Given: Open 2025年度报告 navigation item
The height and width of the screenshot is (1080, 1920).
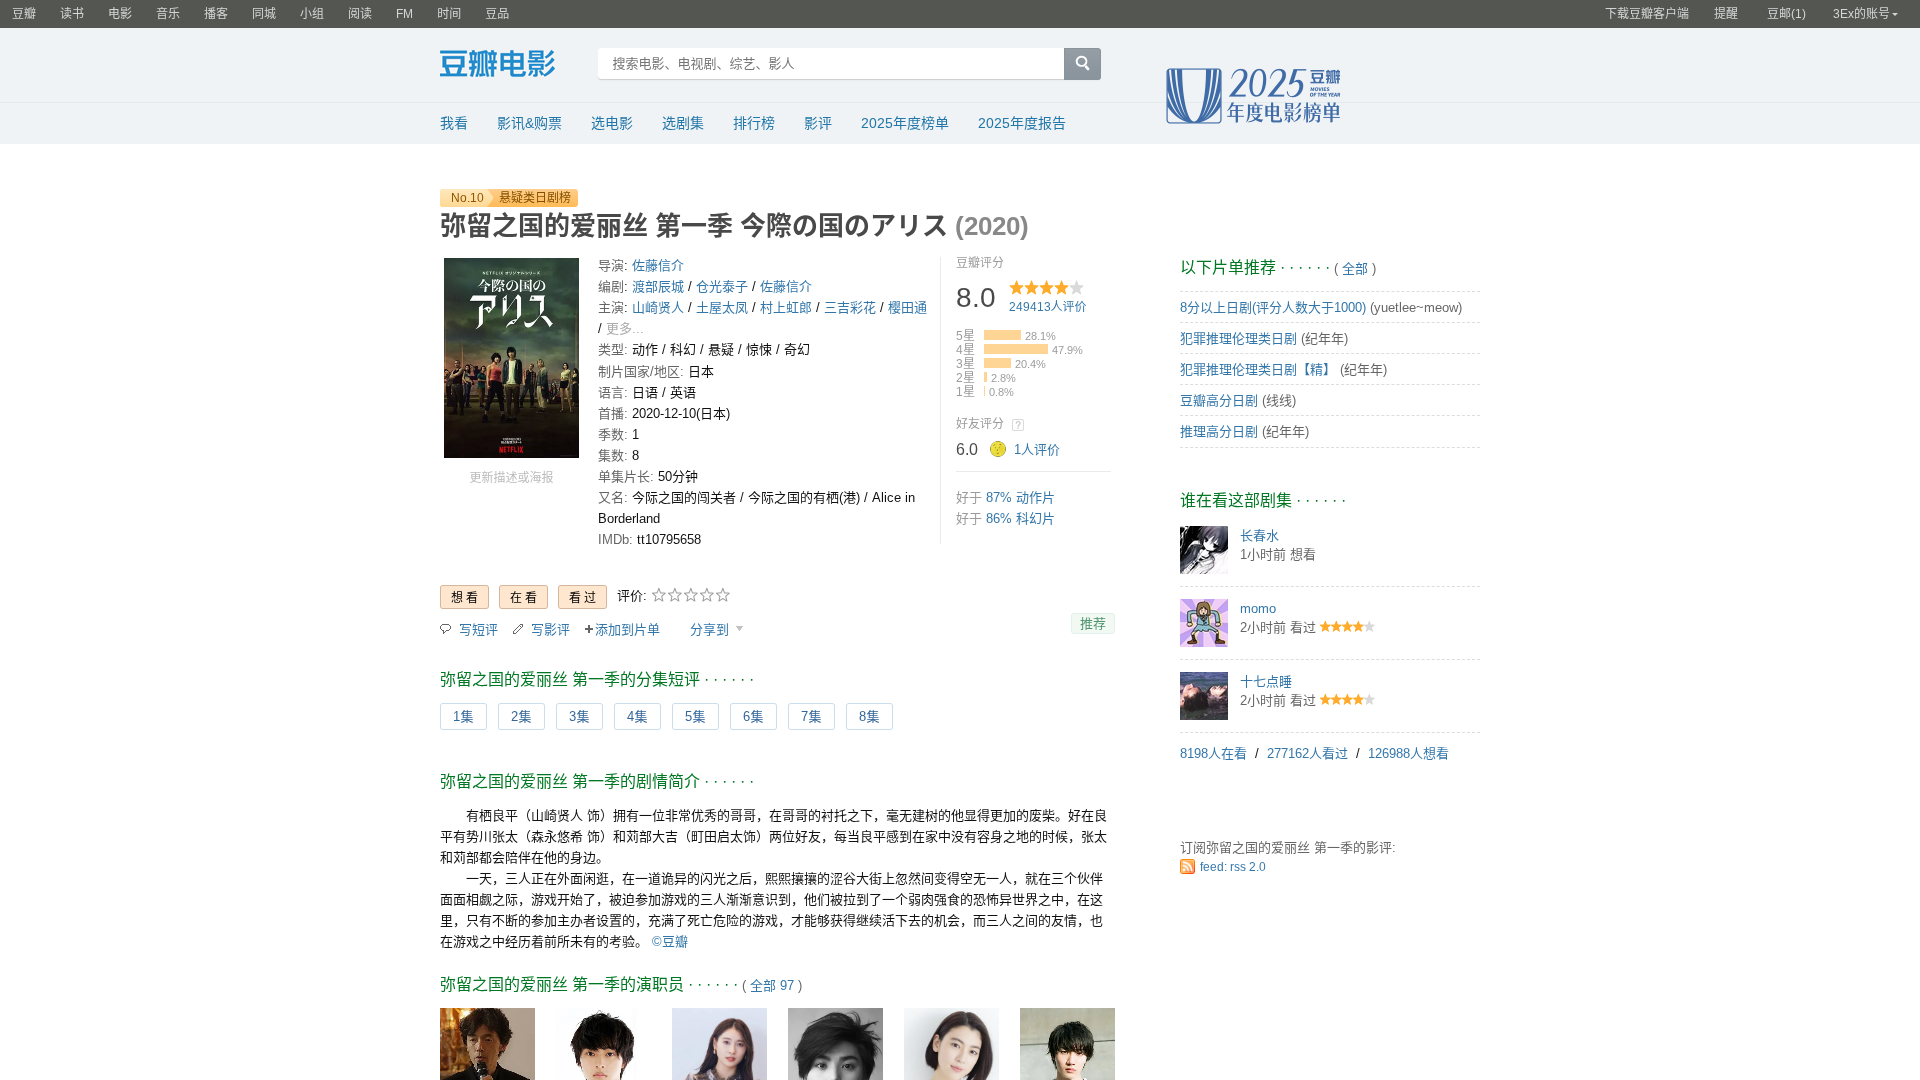Looking at the screenshot, I should [x=1022, y=123].
